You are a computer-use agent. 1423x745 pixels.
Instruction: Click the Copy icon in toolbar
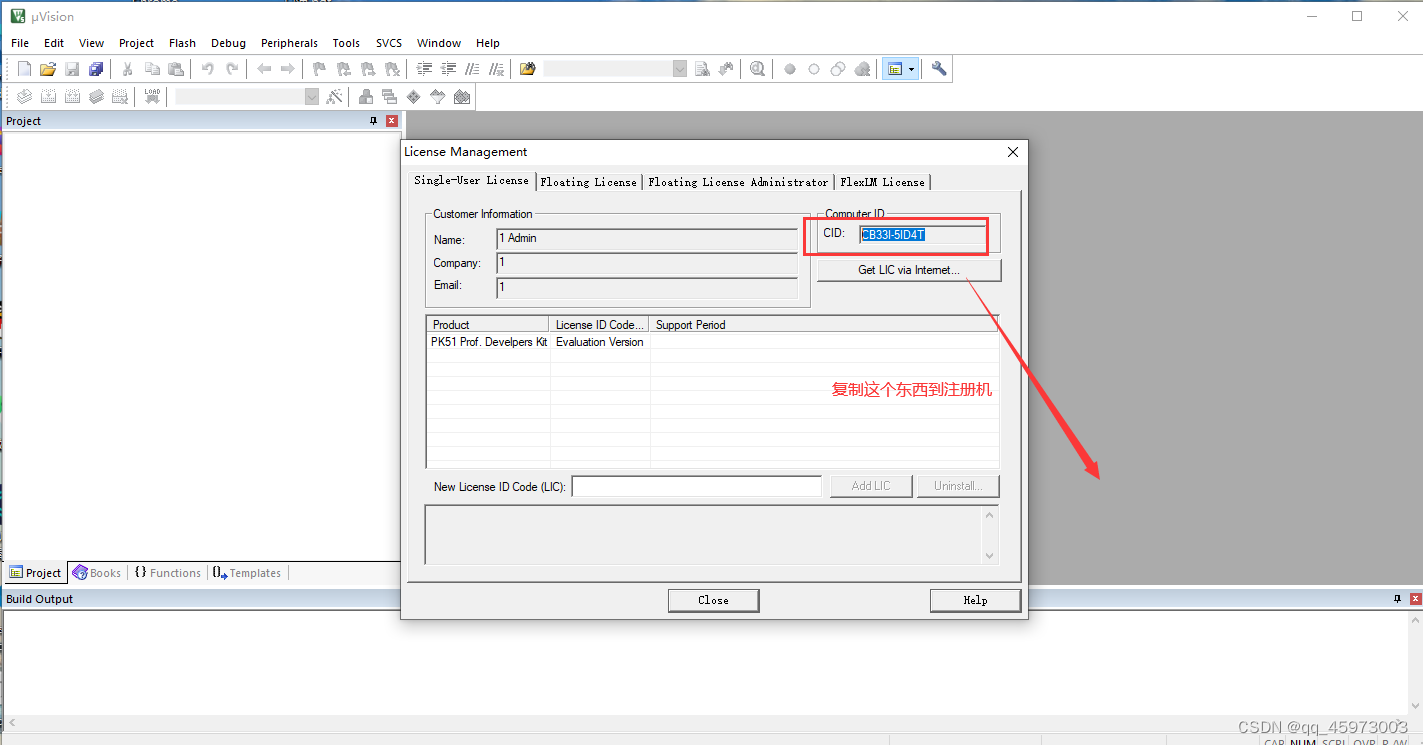pos(152,69)
